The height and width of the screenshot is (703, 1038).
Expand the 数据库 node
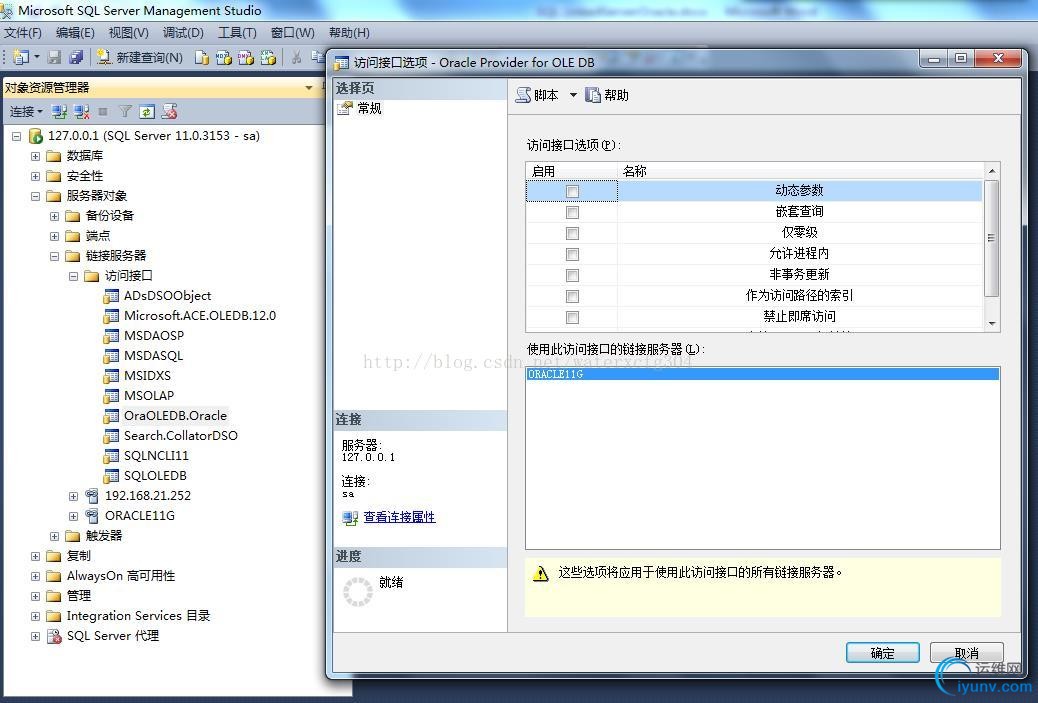click(x=36, y=157)
